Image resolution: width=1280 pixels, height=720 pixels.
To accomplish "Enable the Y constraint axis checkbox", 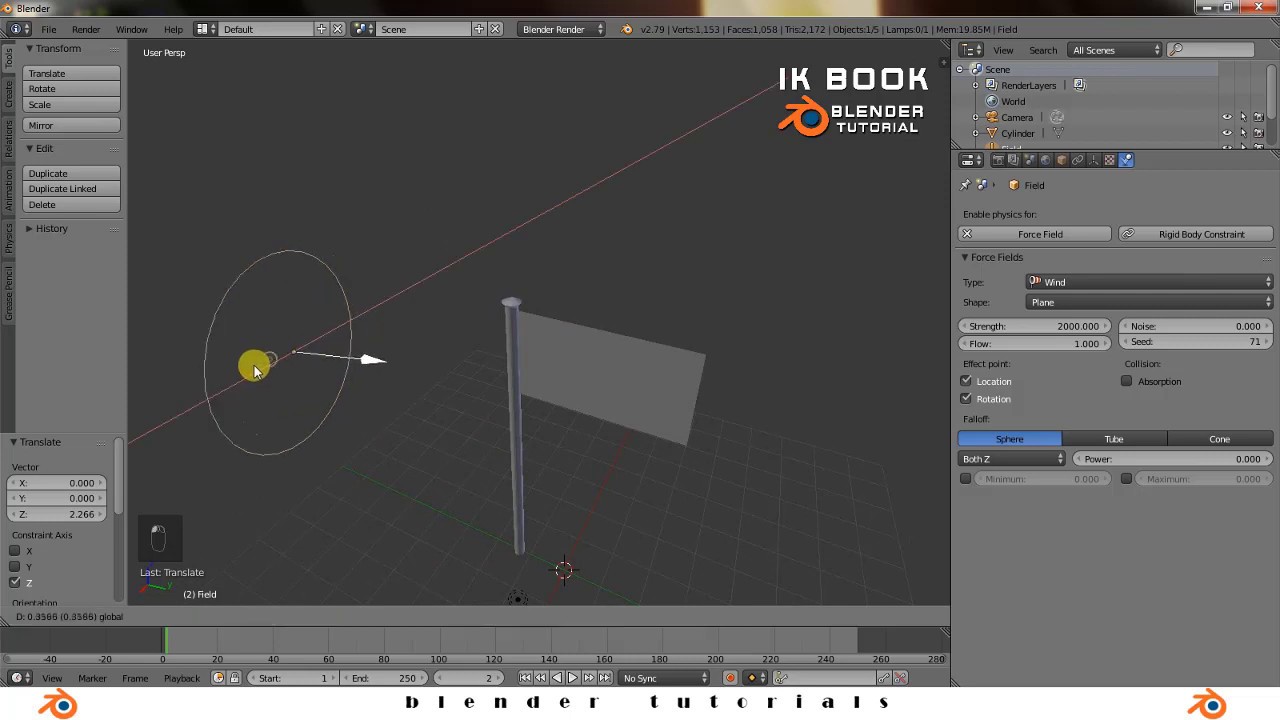I will 15,567.
